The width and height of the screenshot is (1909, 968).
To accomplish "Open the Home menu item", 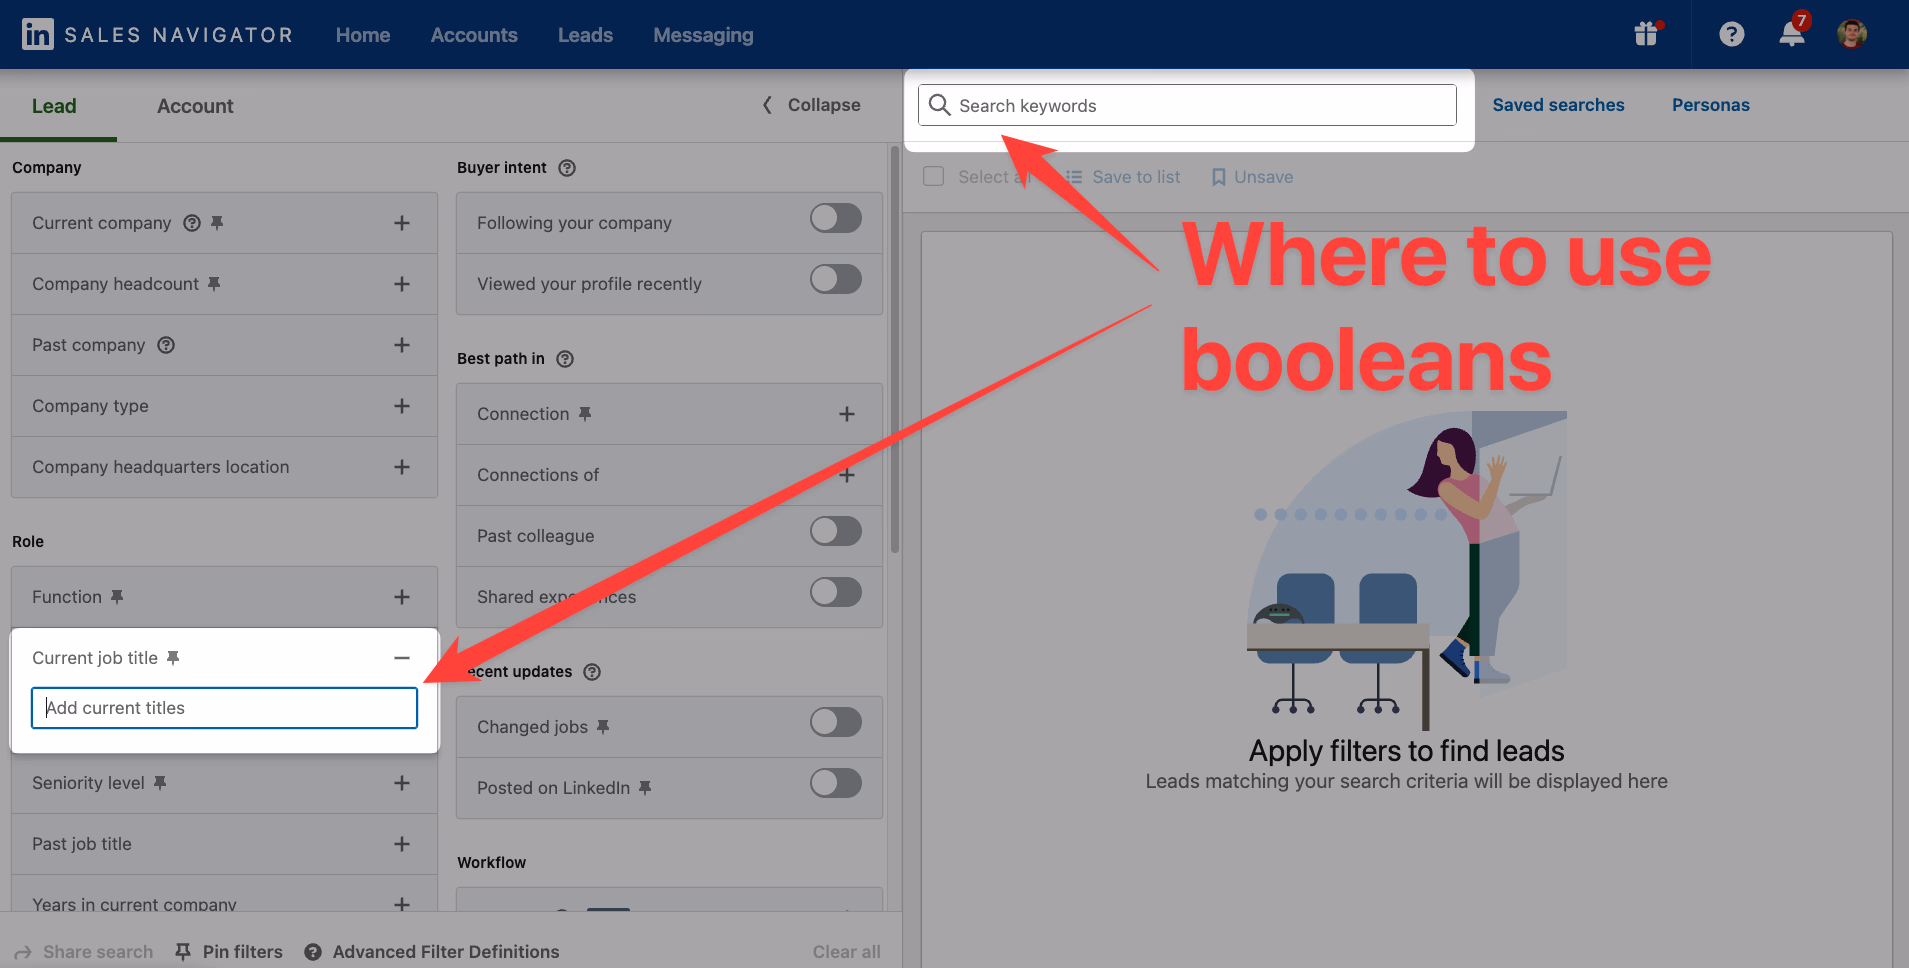I will click(x=363, y=35).
